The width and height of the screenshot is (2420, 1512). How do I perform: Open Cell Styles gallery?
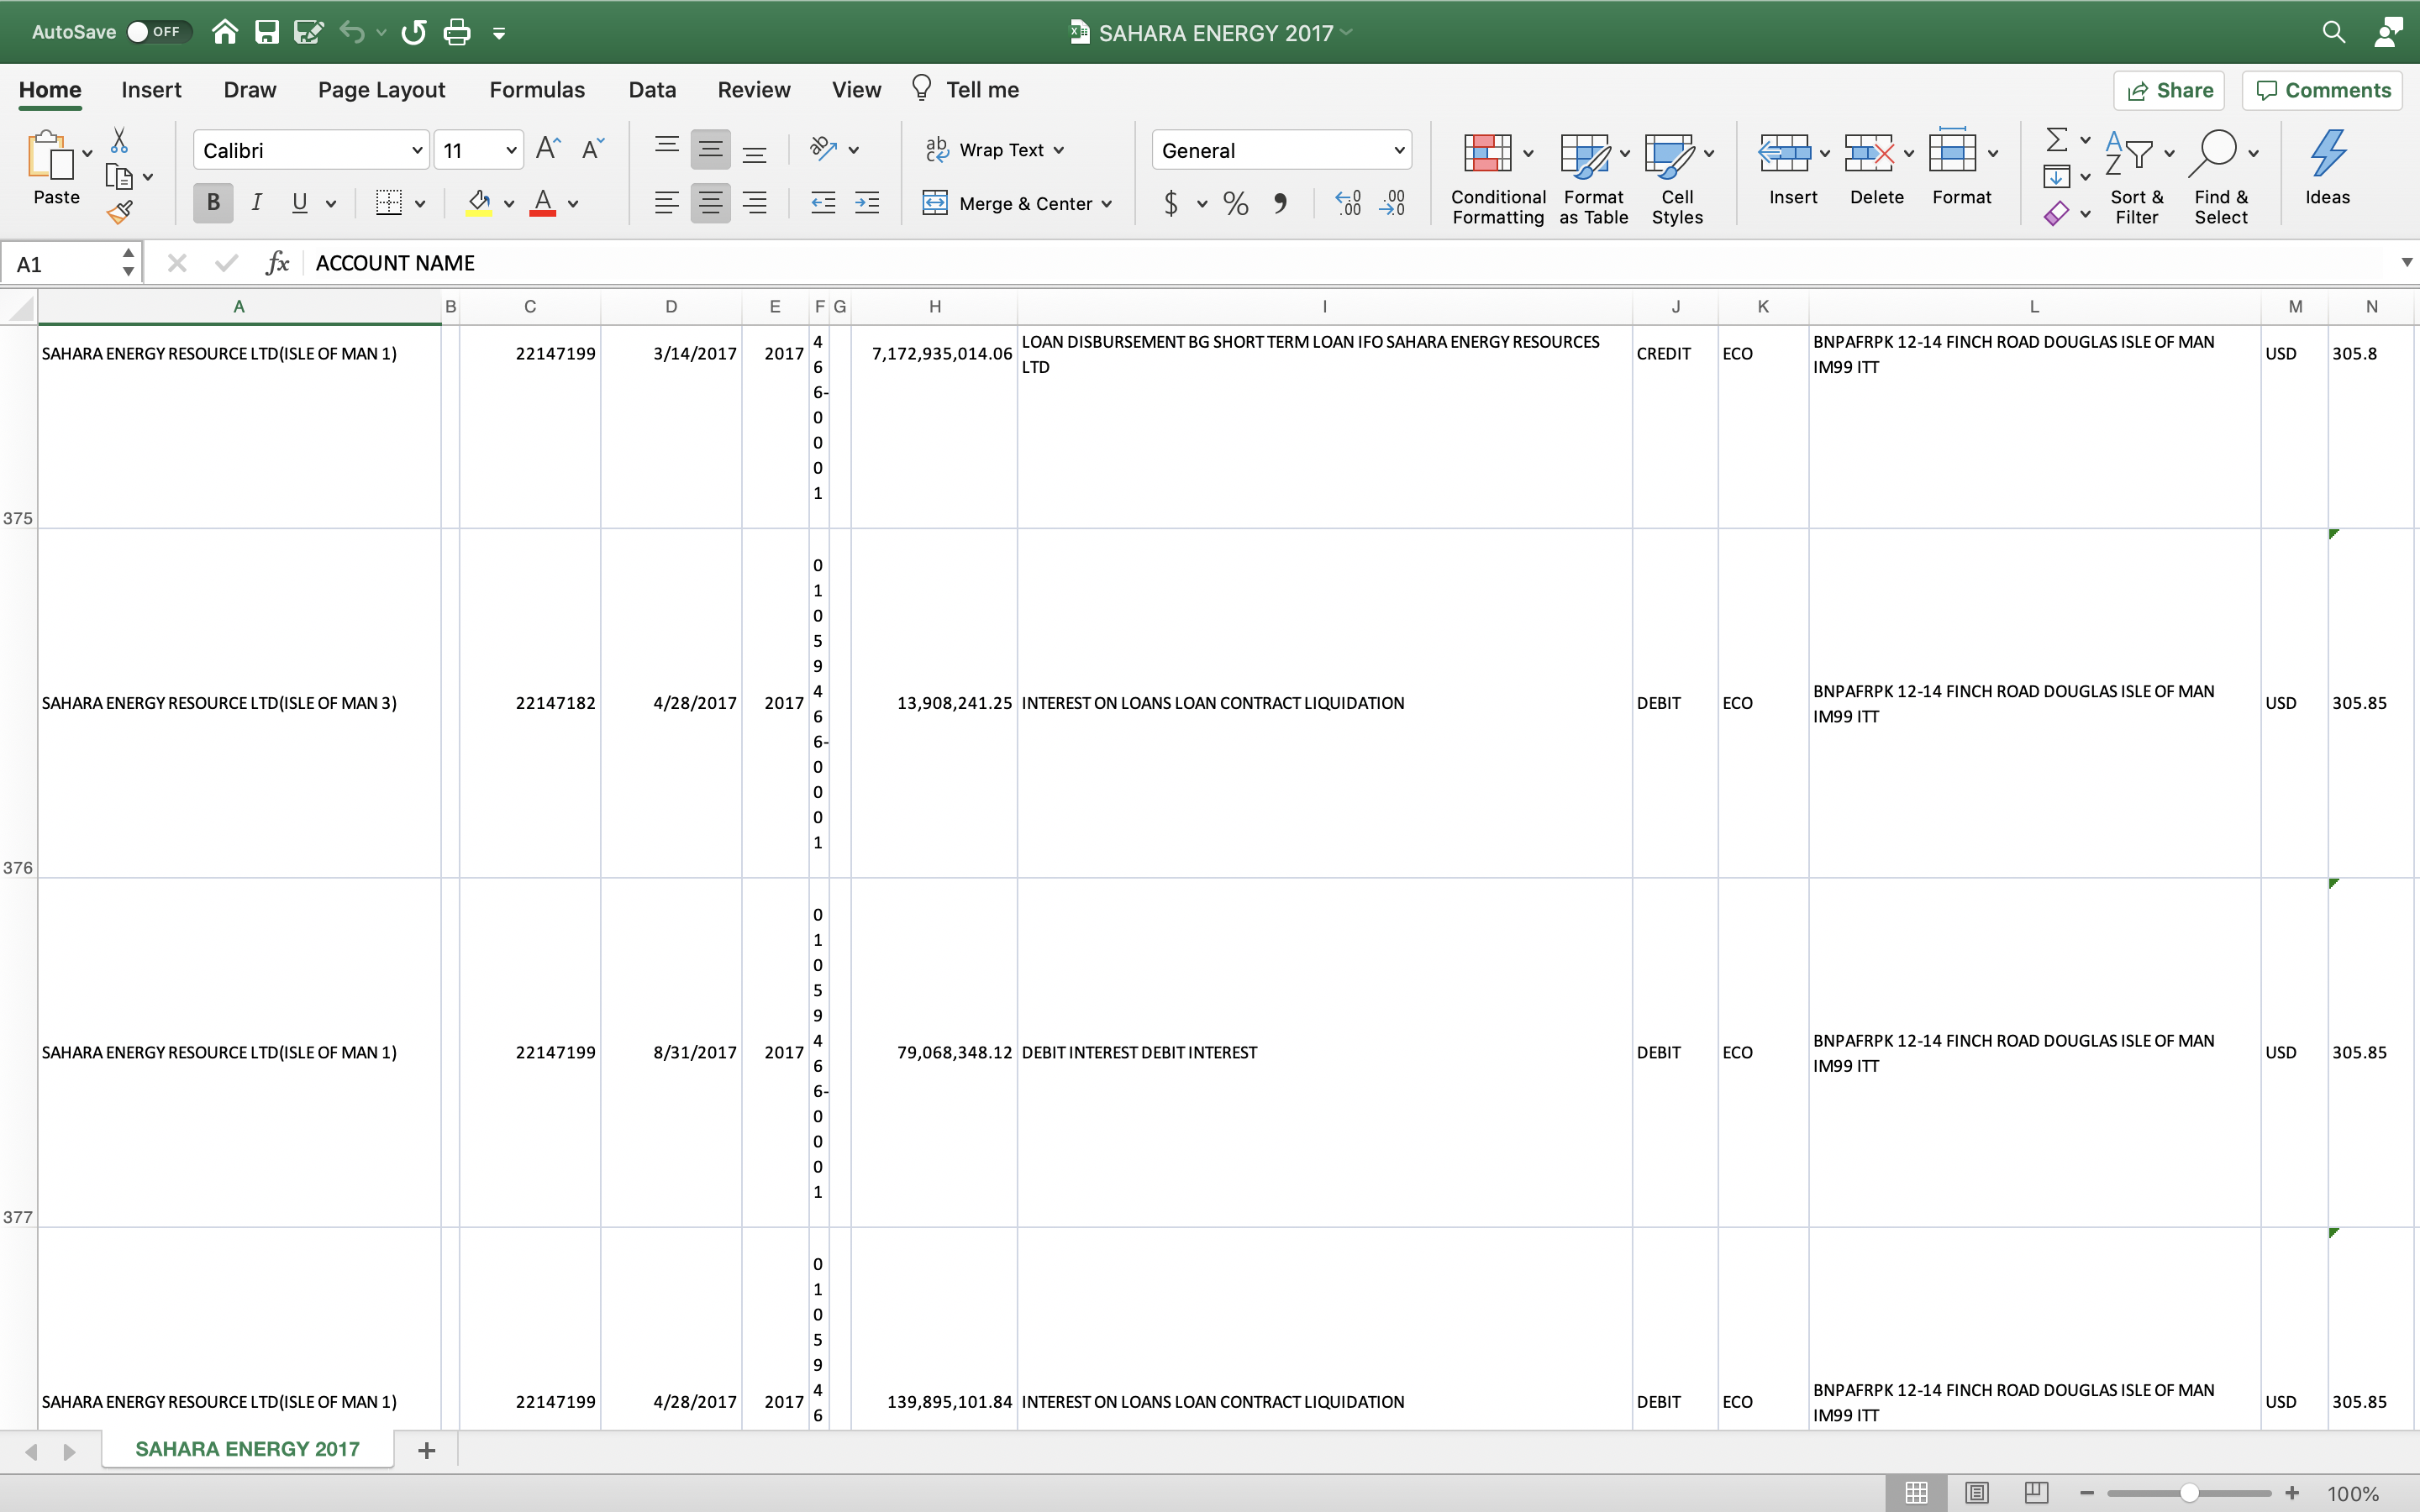1678,178
